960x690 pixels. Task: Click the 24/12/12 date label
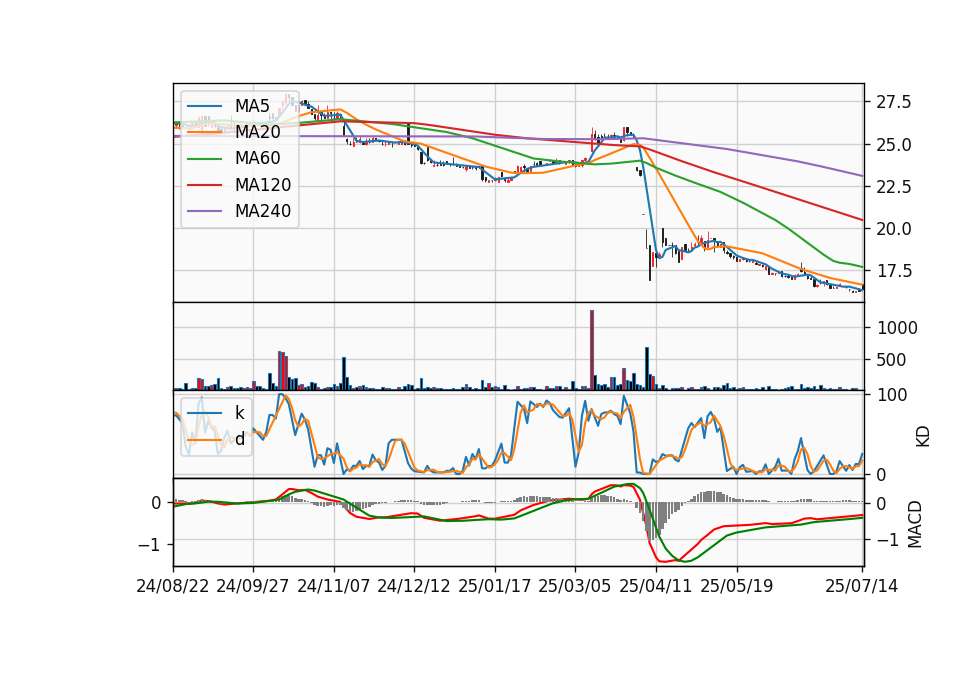tap(414, 586)
